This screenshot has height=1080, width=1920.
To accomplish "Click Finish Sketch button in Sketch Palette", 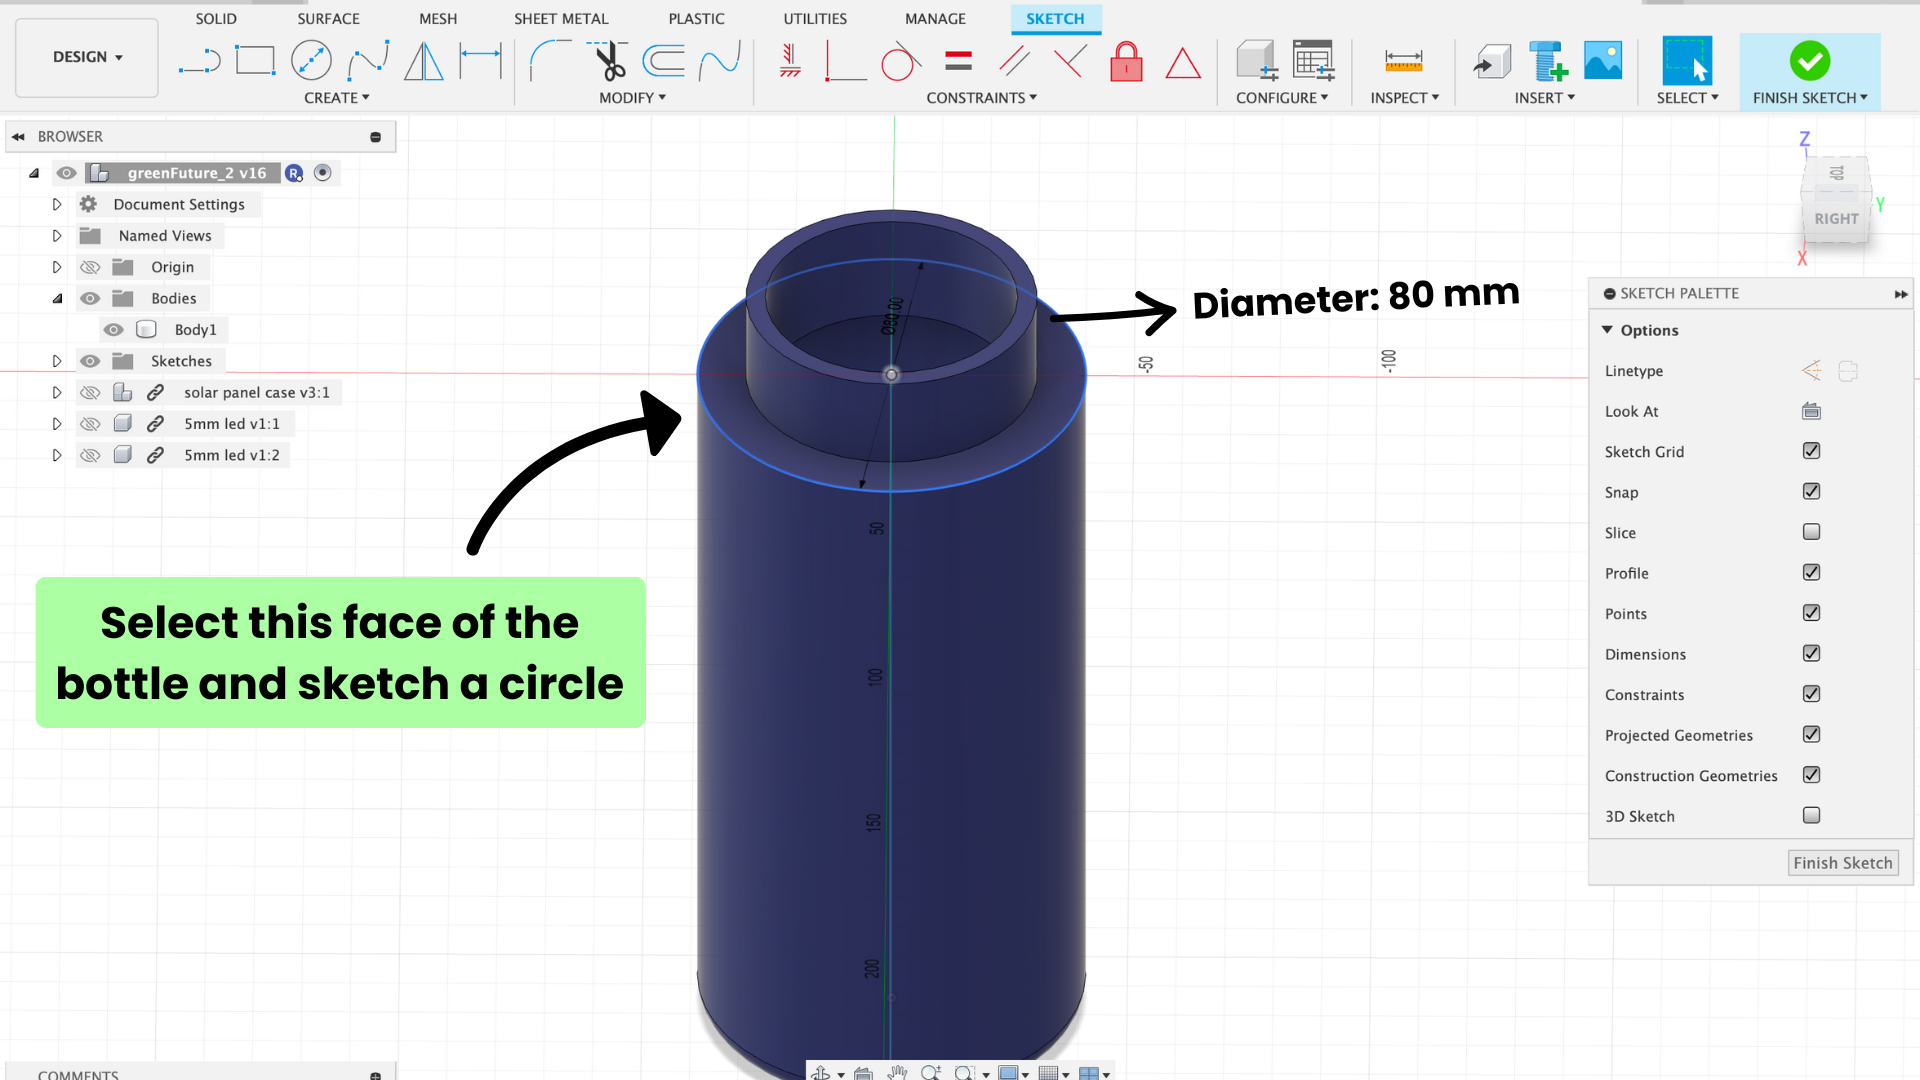I will 1842,863.
